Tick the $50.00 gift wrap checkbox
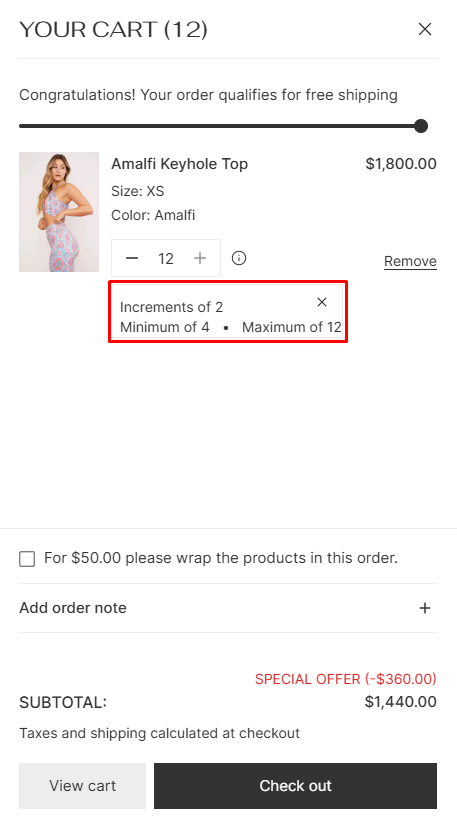This screenshot has width=457, height=830. pyautogui.click(x=27, y=559)
